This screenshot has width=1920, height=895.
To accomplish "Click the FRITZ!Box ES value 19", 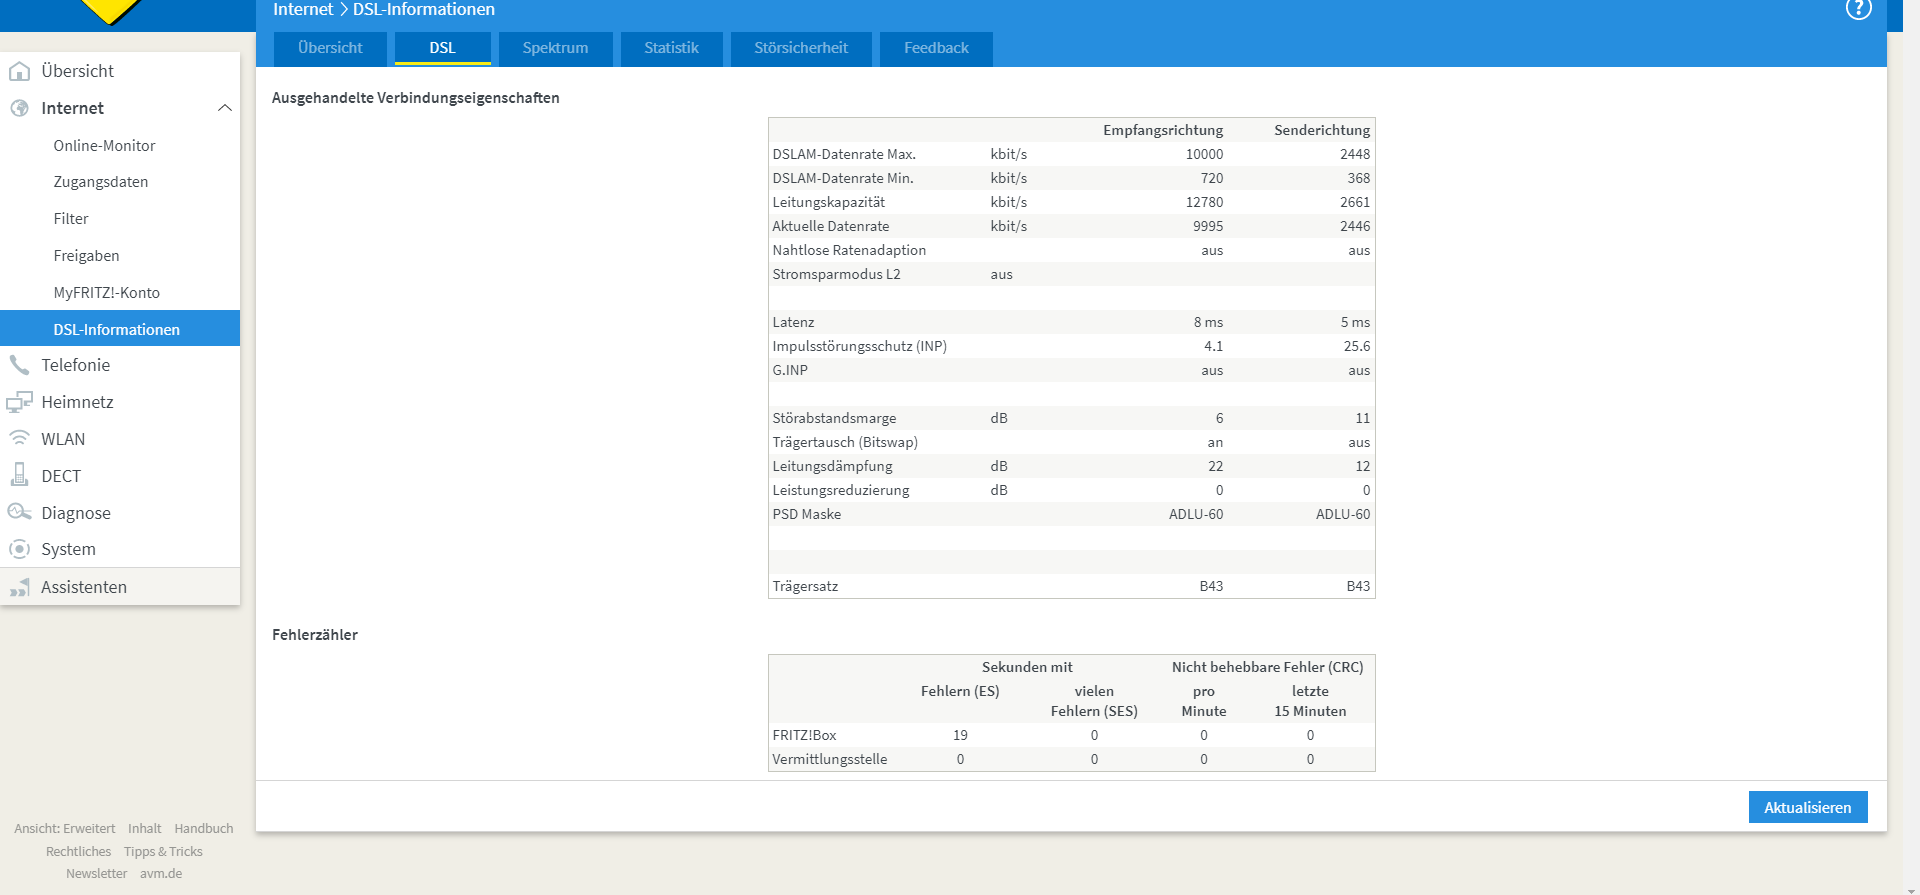I will click(960, 735).
